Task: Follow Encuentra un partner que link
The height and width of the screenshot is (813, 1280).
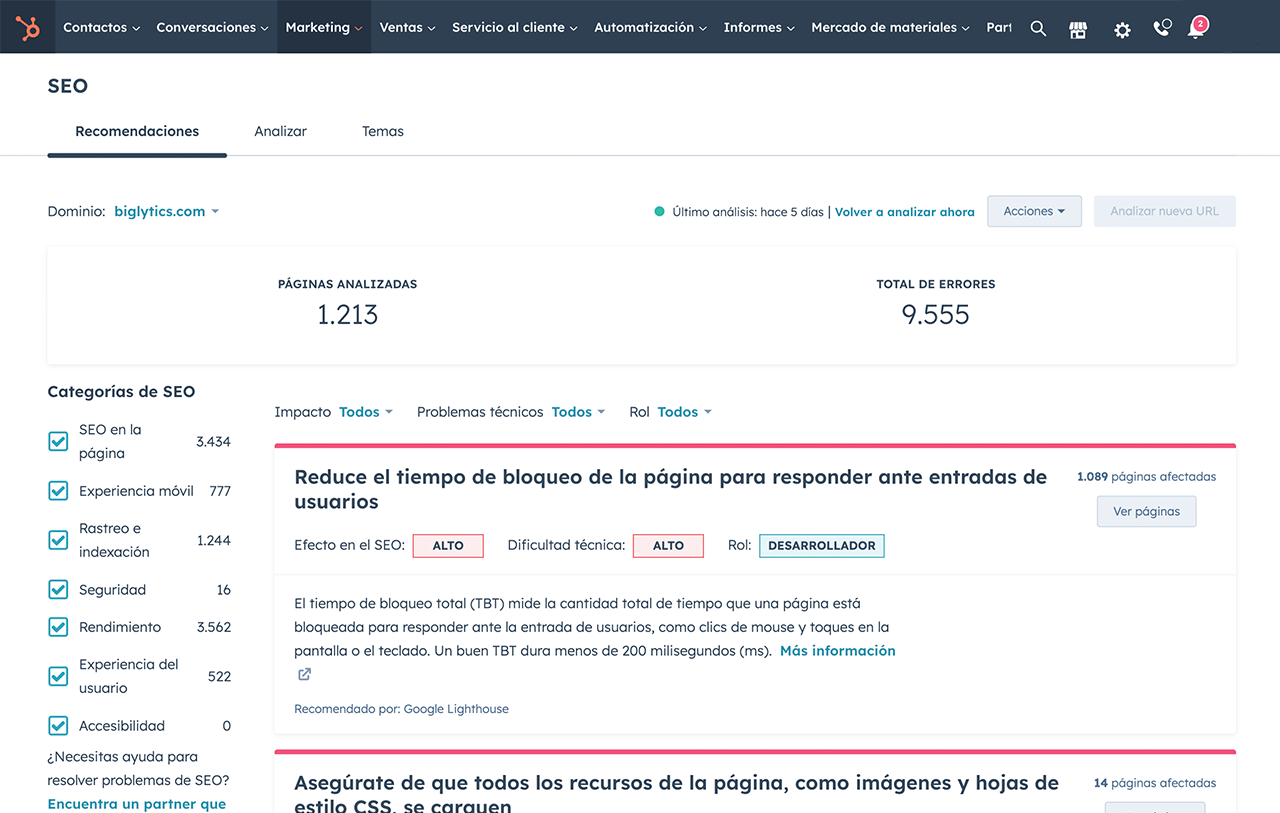Action: 137,804
